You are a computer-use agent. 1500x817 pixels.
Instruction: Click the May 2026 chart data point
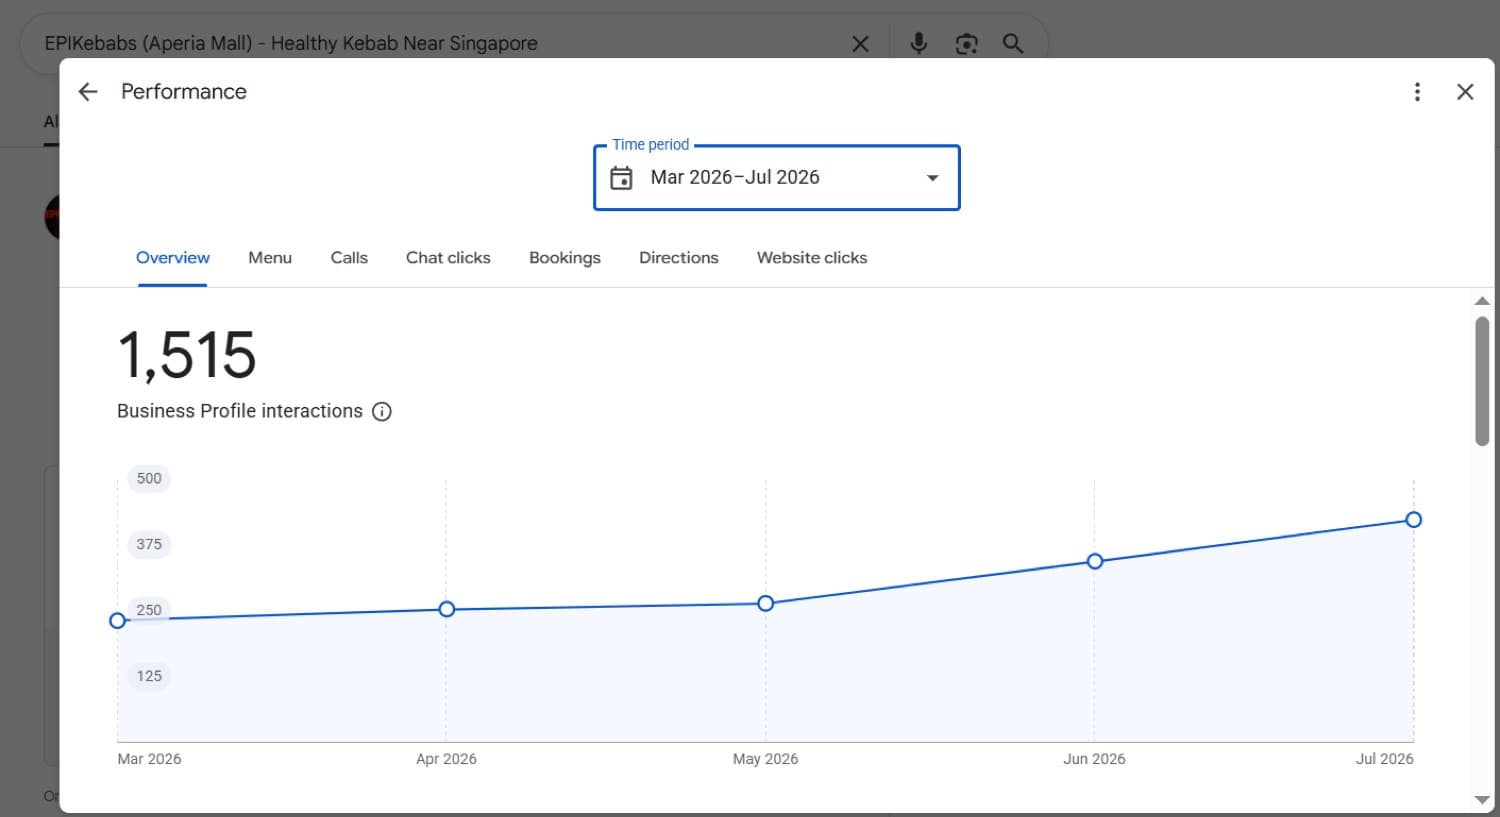pos(766,603)
